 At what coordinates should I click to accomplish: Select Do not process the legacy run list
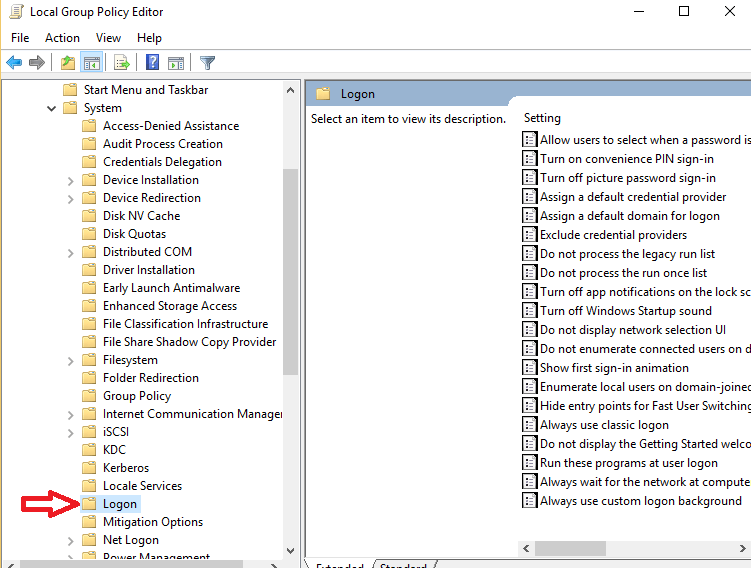(627, 254)
